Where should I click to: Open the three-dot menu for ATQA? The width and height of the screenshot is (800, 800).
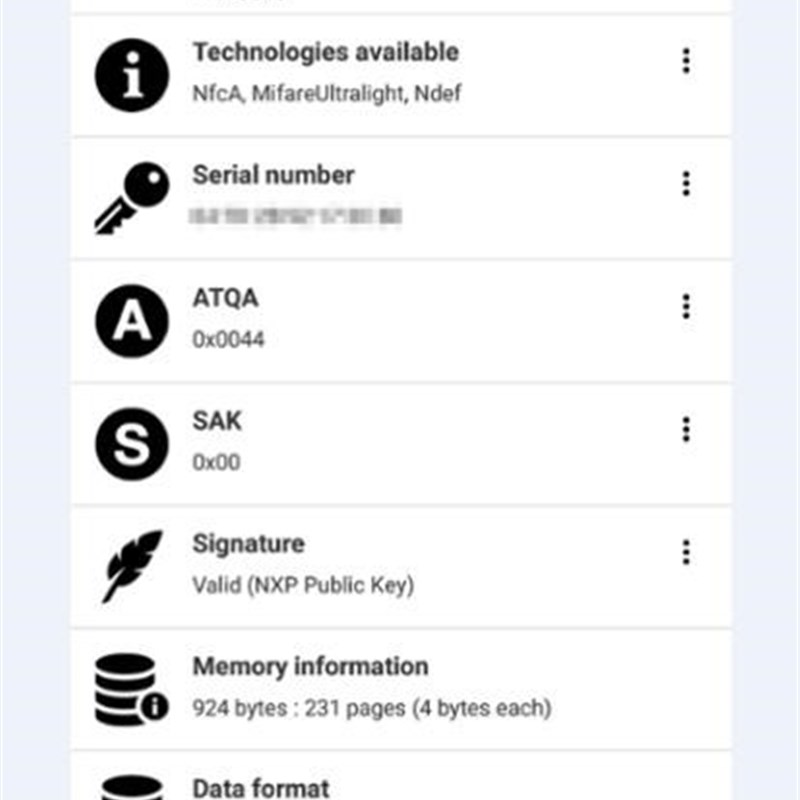686,306
